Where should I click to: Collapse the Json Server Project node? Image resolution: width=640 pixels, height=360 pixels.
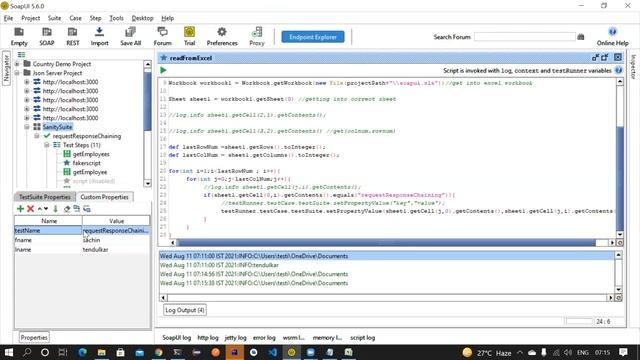(x=17, y=73)
